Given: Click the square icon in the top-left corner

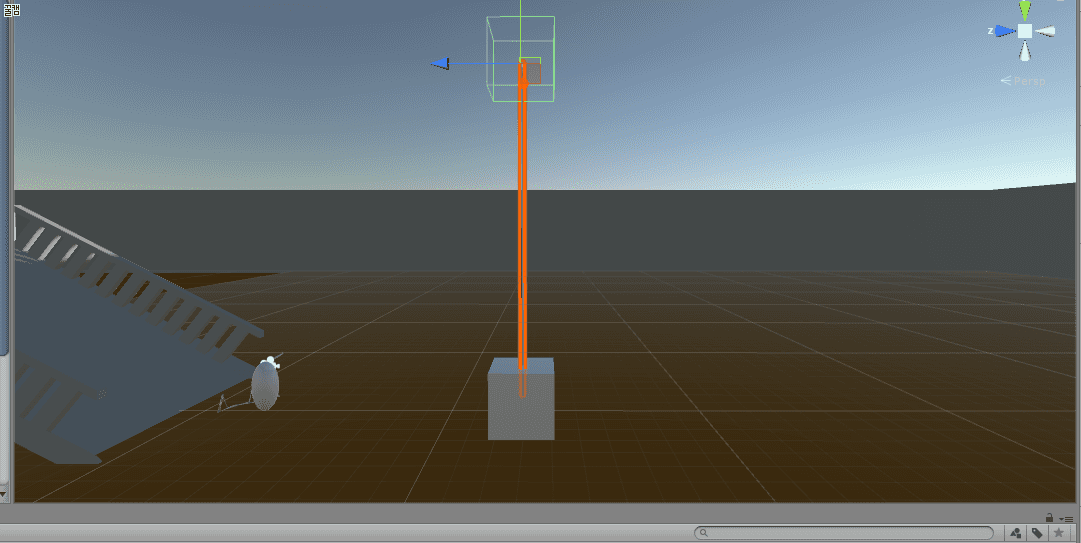Looking at the screenshot, I should [12, 10].
